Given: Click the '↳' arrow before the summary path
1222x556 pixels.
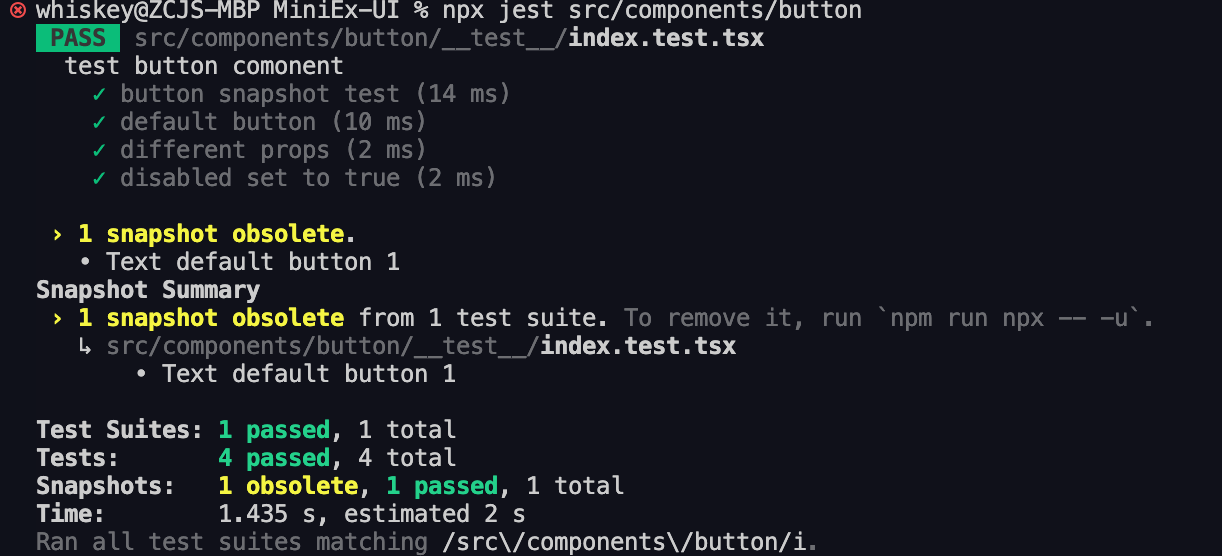Looking at the screenshot, I should click(85, 346).
